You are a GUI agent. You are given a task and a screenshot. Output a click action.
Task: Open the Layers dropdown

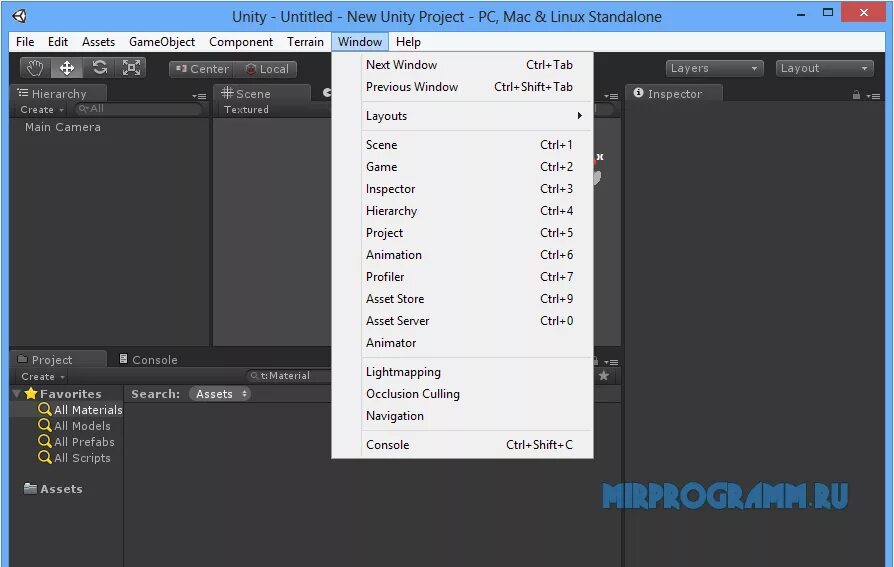click(x=714, y=68)
